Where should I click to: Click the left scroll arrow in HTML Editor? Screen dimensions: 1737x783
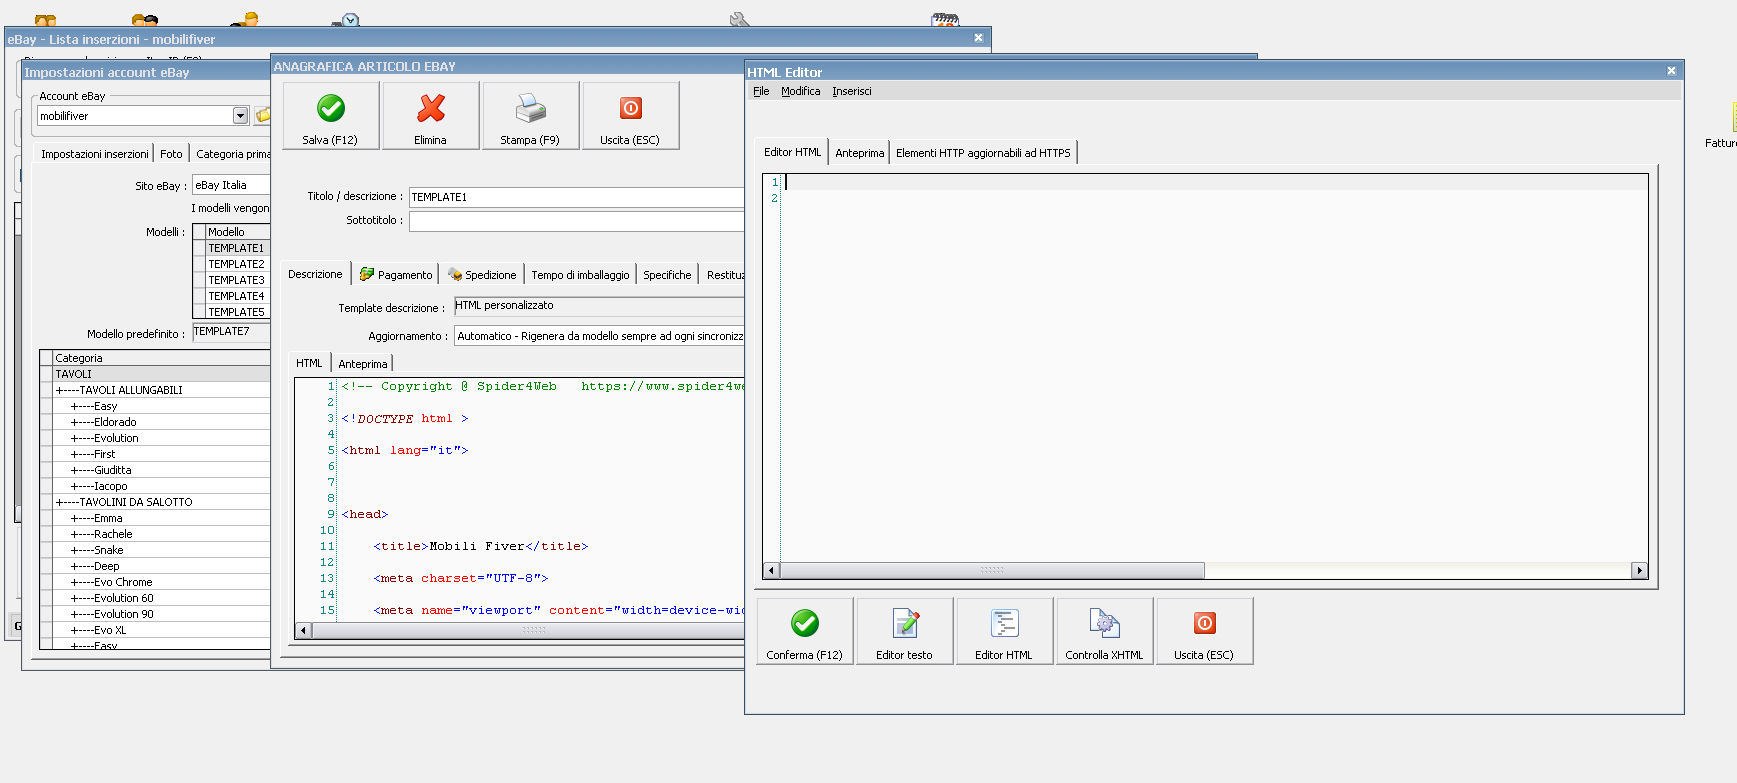(x=771, y=570)
